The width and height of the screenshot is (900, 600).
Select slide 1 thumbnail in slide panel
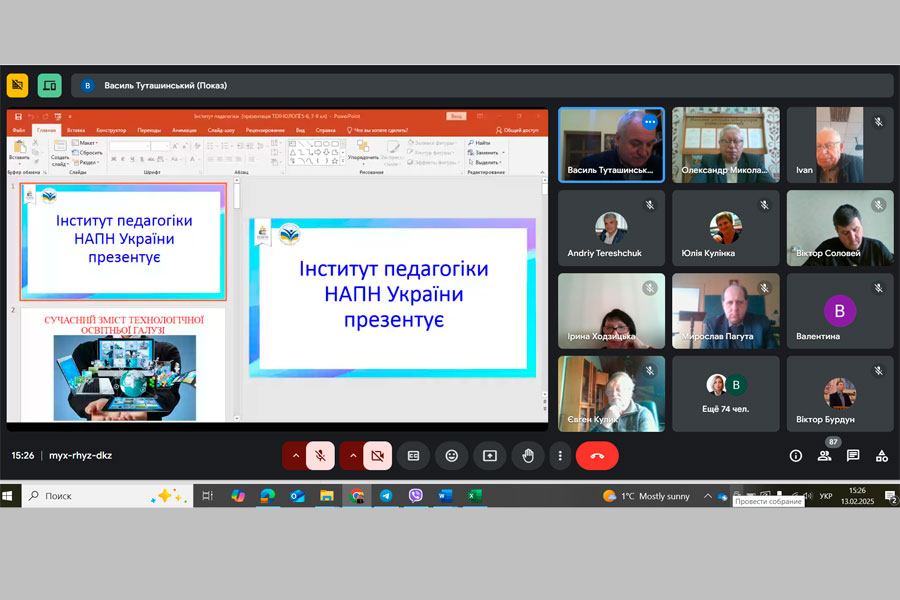click(x=123, y=242)
